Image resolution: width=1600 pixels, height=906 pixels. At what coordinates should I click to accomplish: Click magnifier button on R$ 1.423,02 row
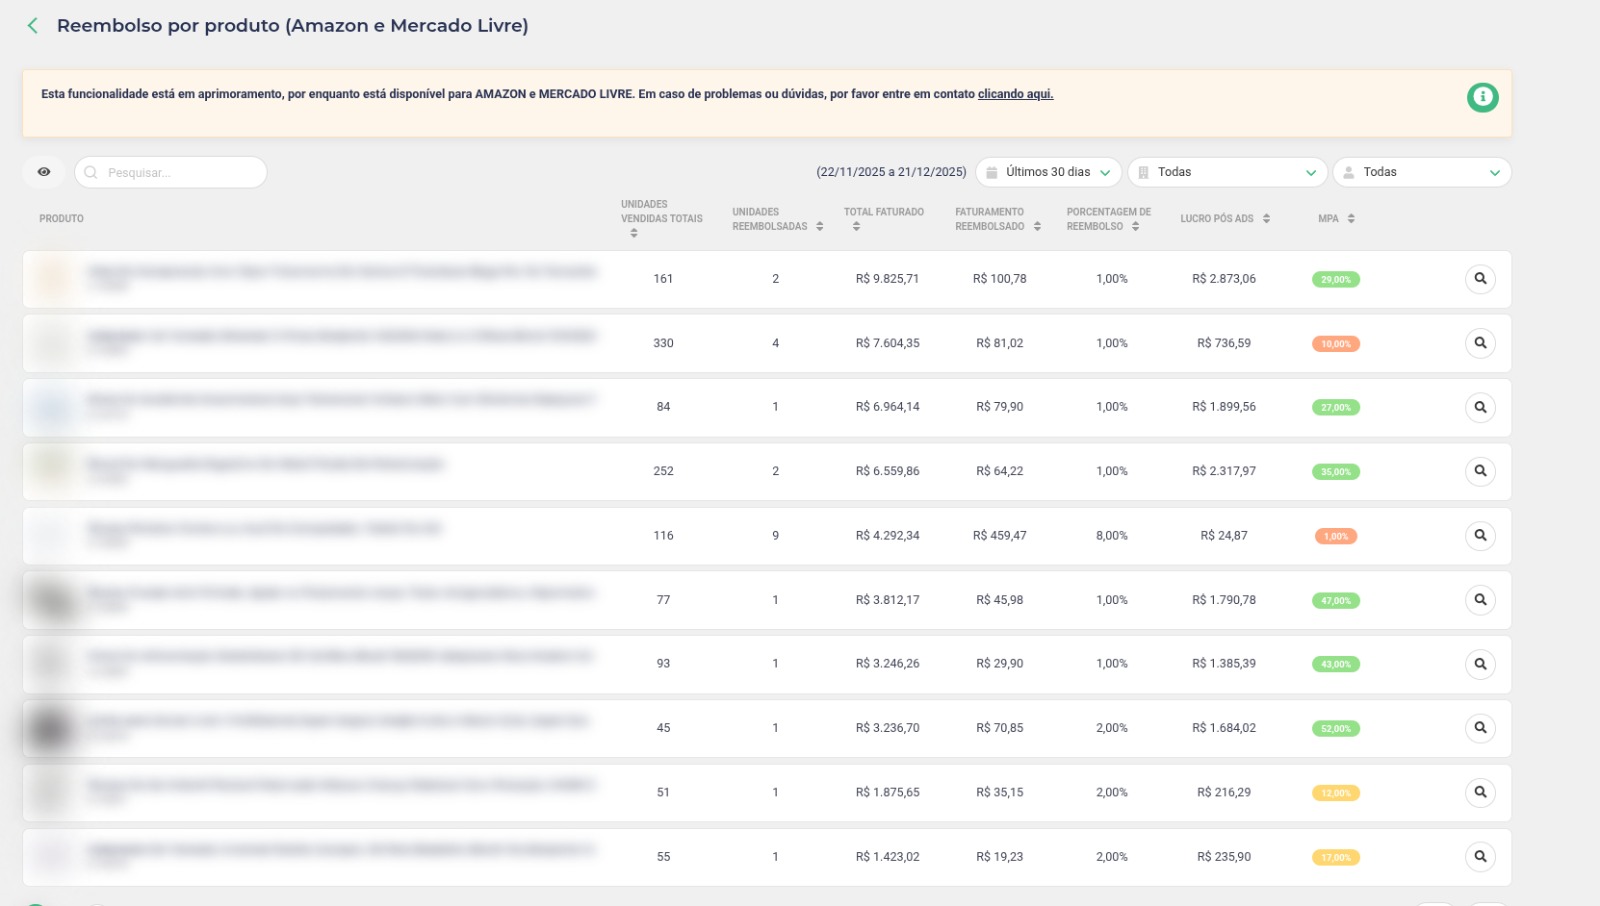tap(1480, 857)
